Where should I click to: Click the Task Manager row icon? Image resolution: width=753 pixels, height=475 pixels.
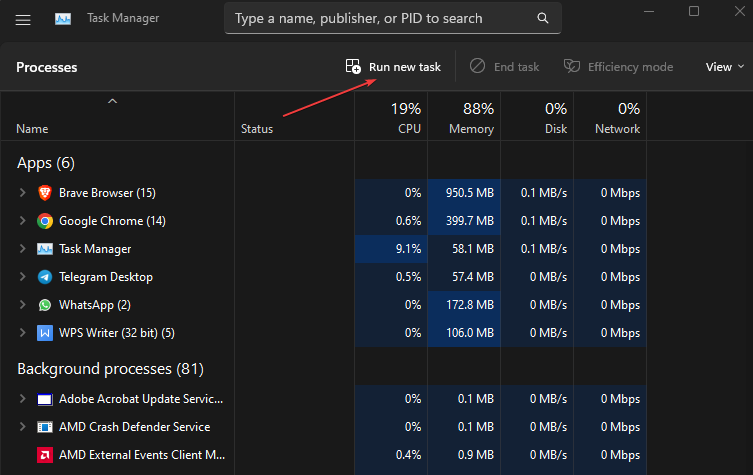[45, 249]
